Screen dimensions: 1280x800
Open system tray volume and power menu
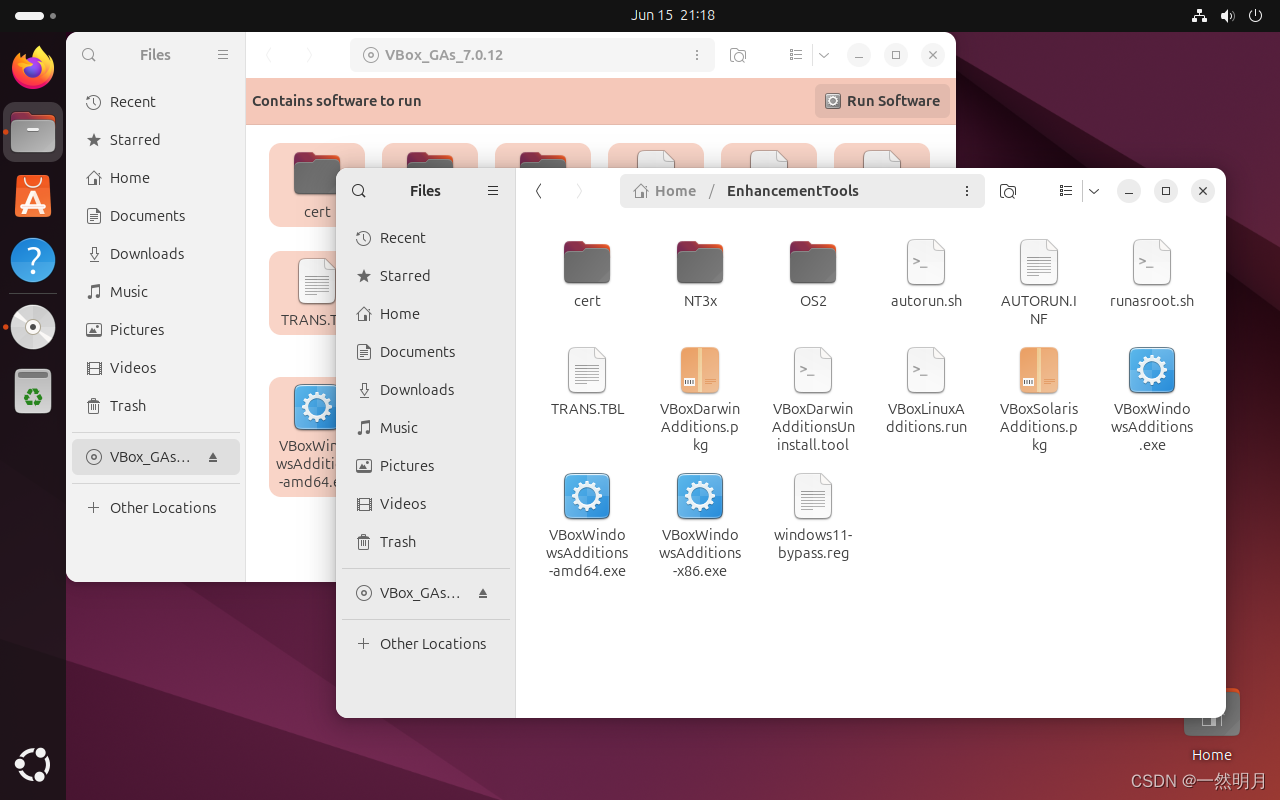point(1228,15)
